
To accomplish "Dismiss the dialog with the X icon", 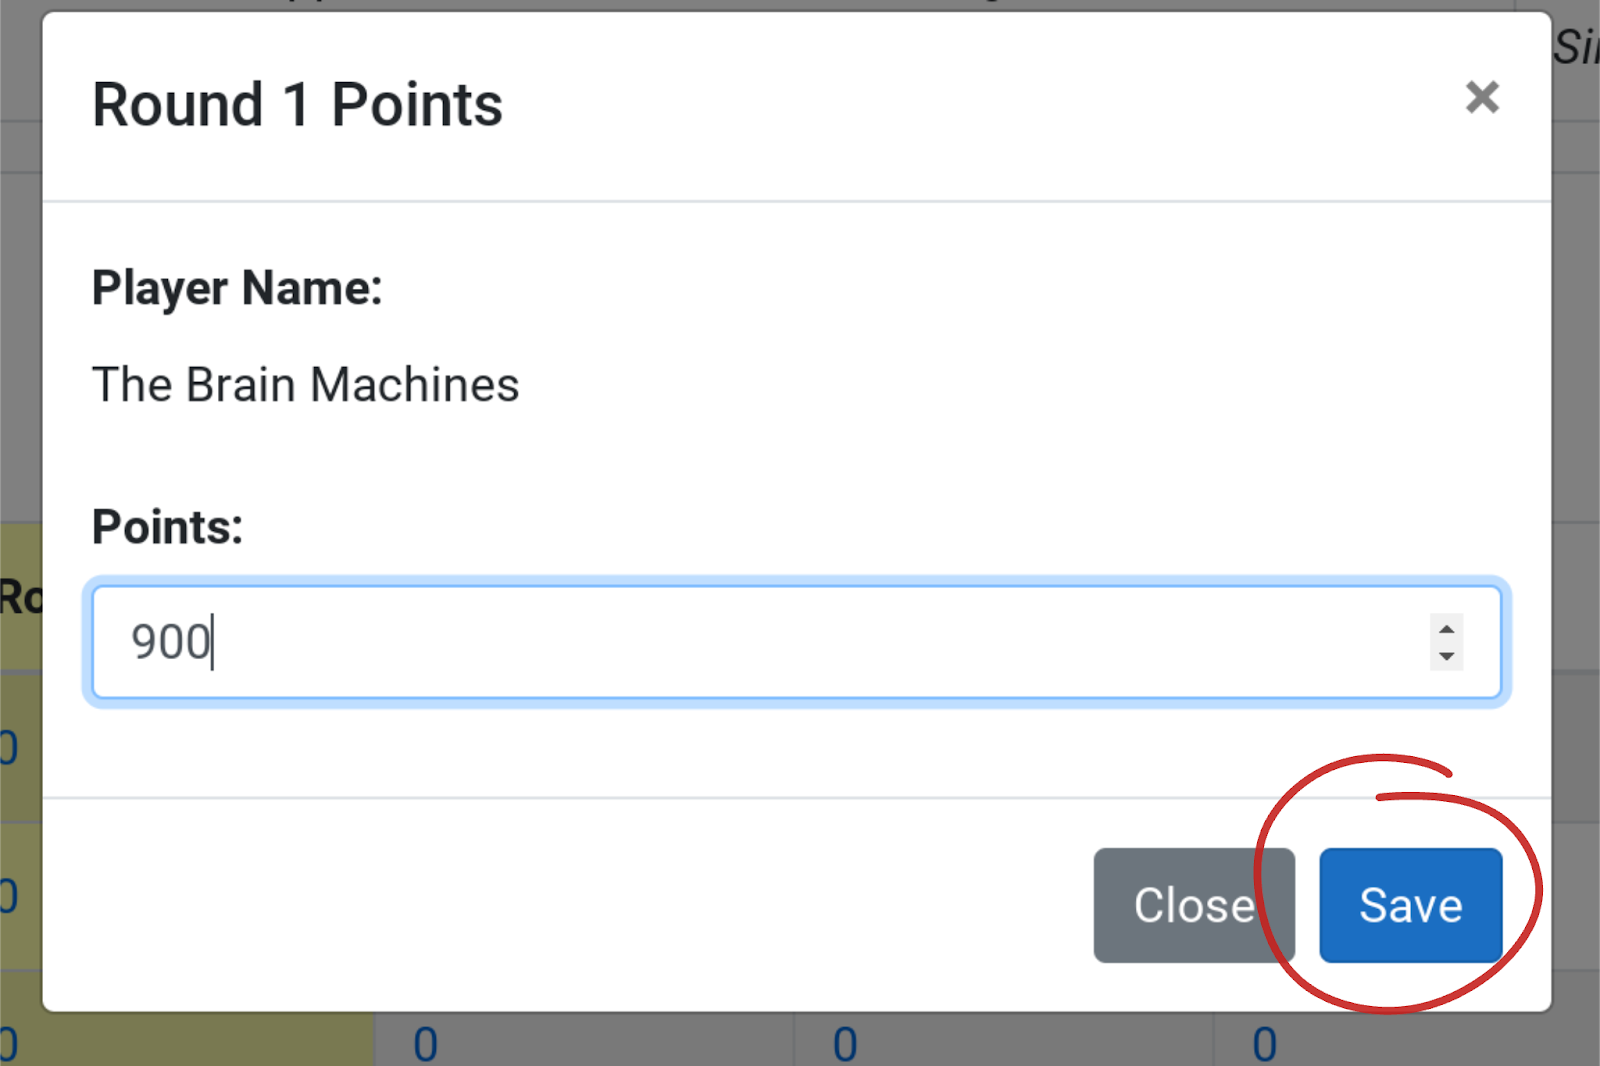I will [x=1482, y=98].
